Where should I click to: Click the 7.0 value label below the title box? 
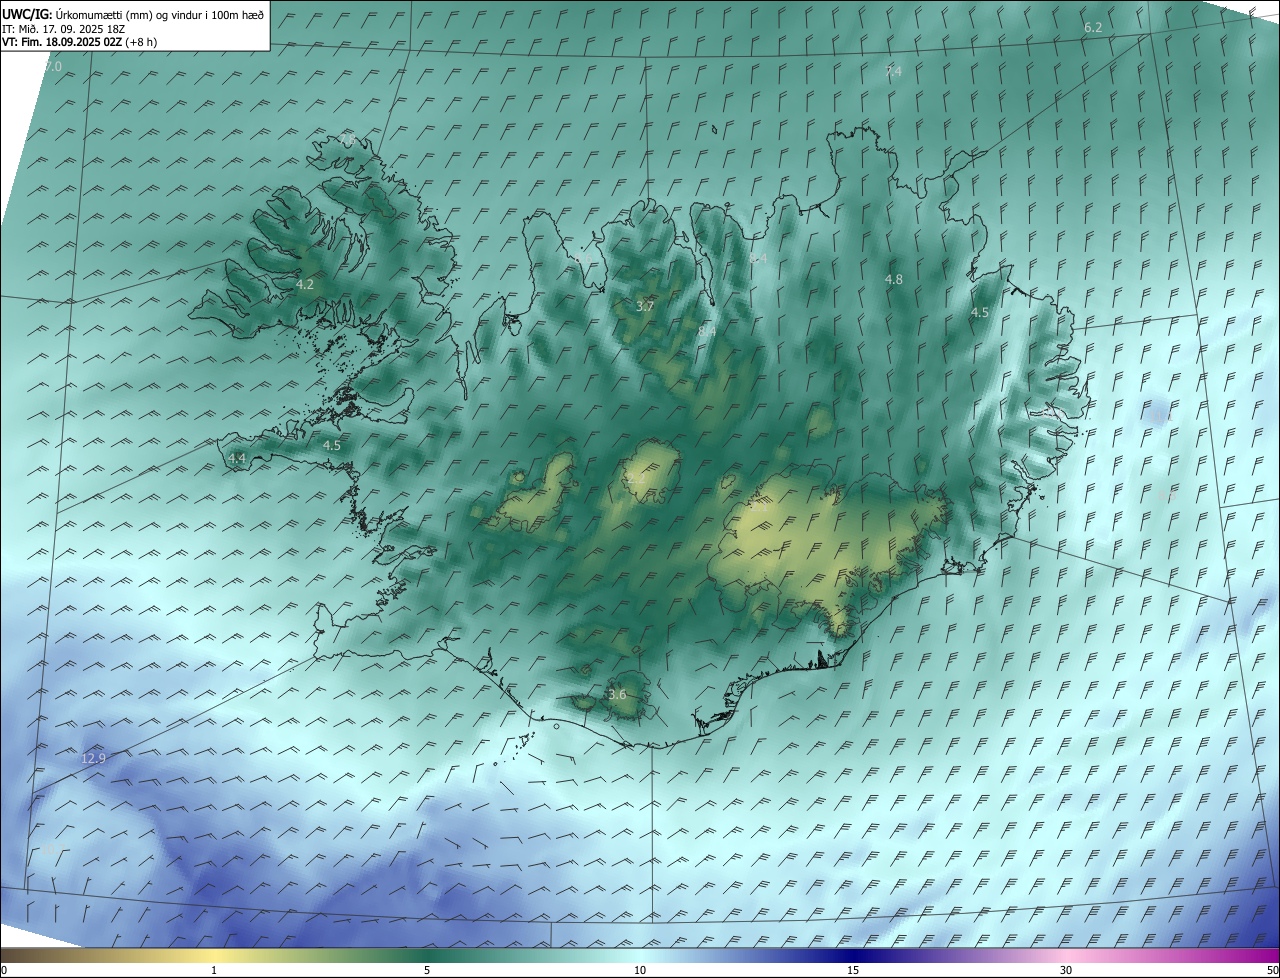53,66
